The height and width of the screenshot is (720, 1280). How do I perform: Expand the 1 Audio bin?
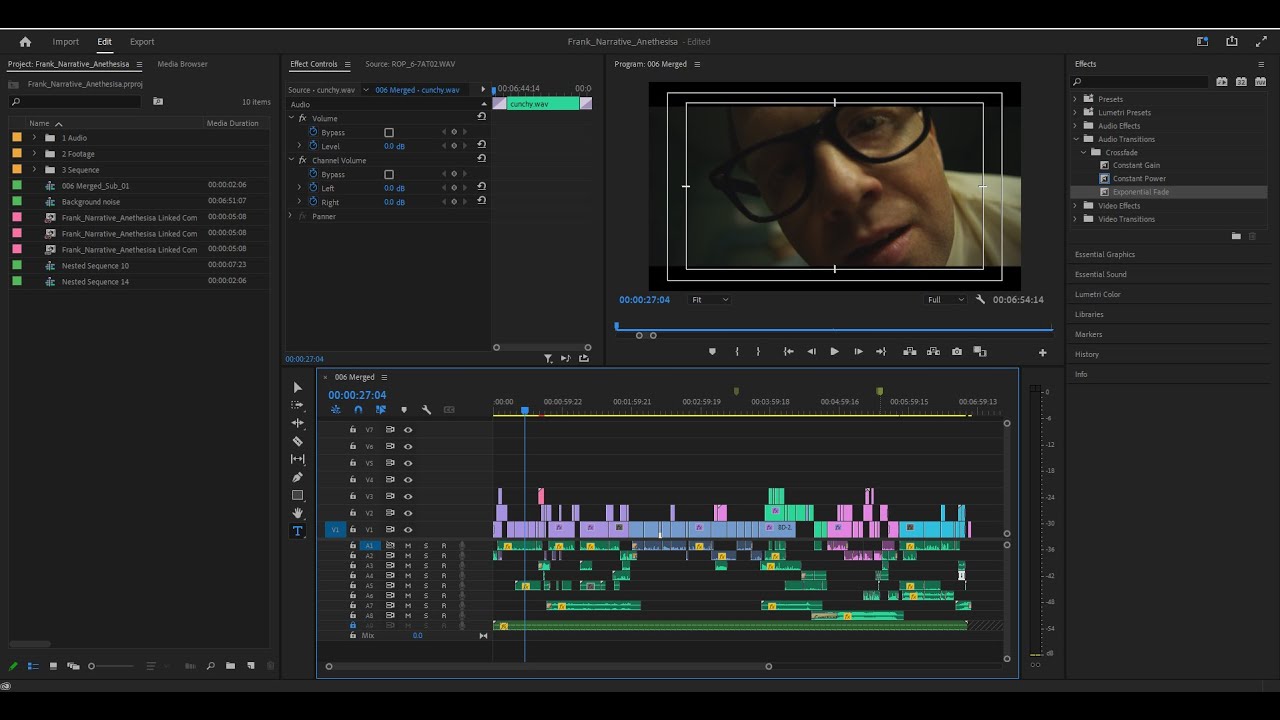[34, 138]
